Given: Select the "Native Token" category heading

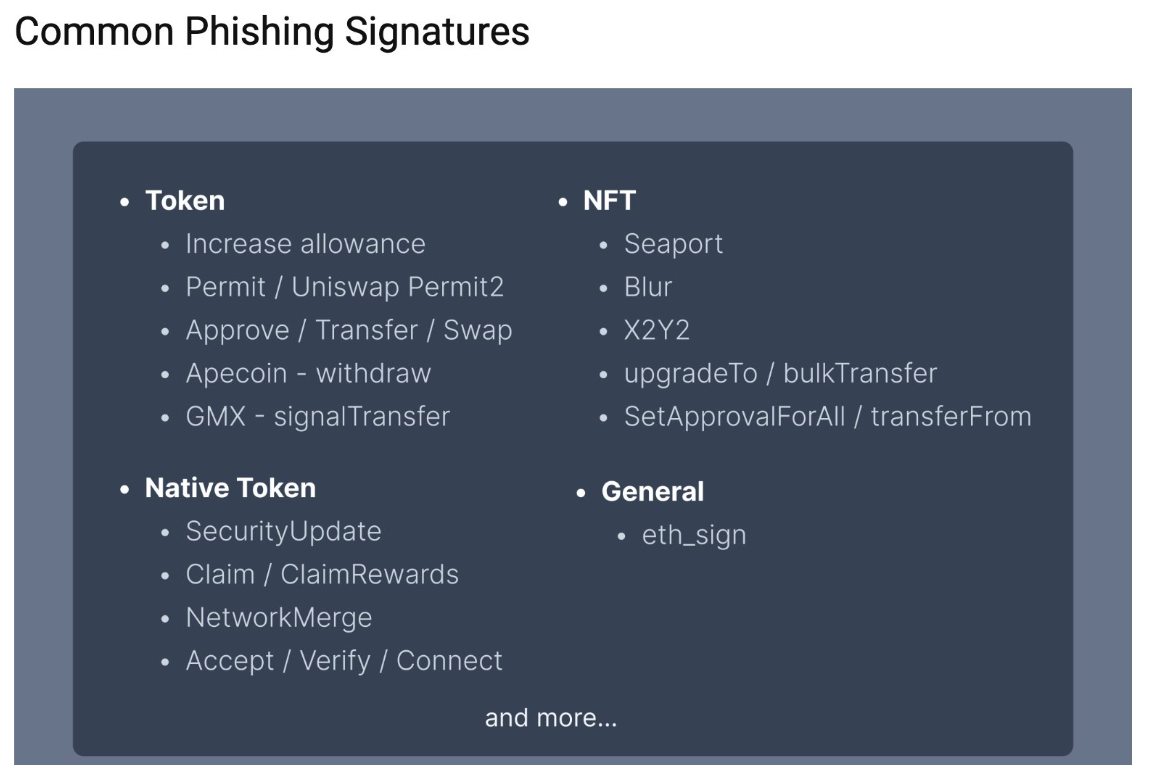Looking at the screenshot, I should [x=230, y=488].
